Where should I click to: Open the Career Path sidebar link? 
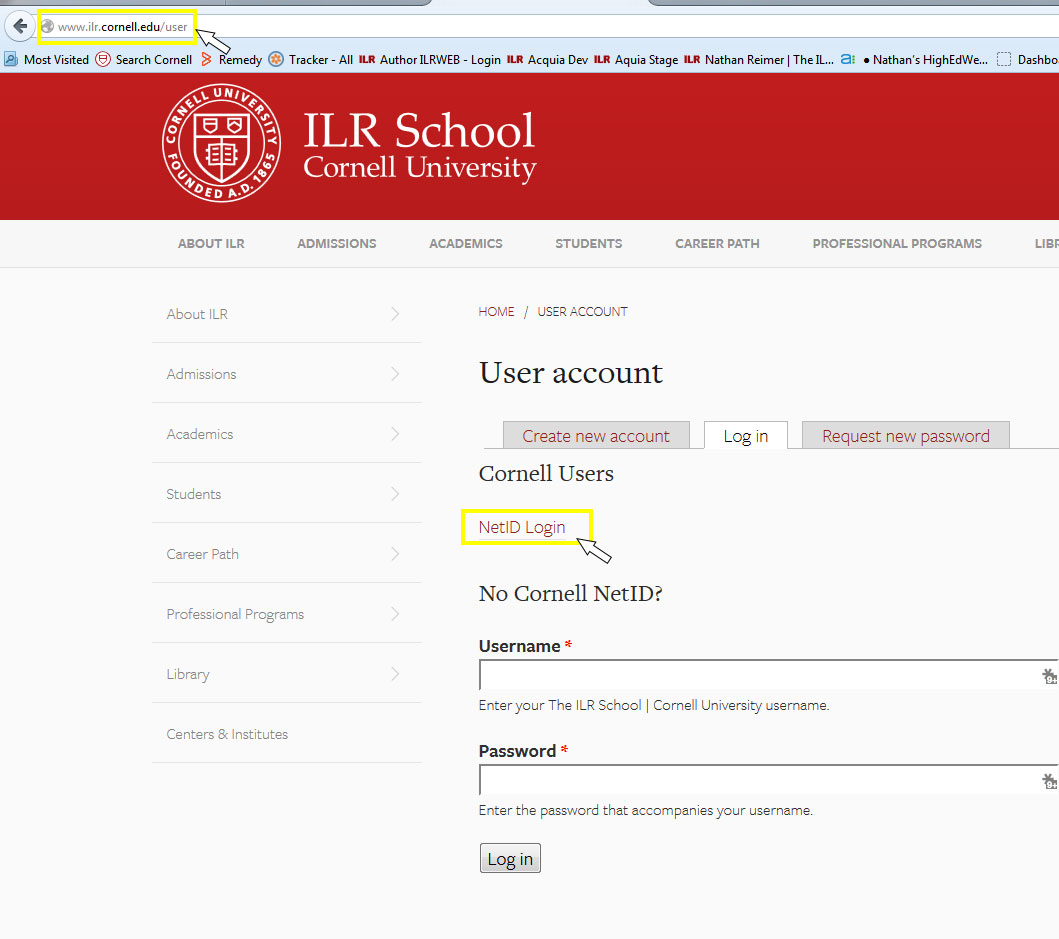pyautogui.click(x=203, y=555)
